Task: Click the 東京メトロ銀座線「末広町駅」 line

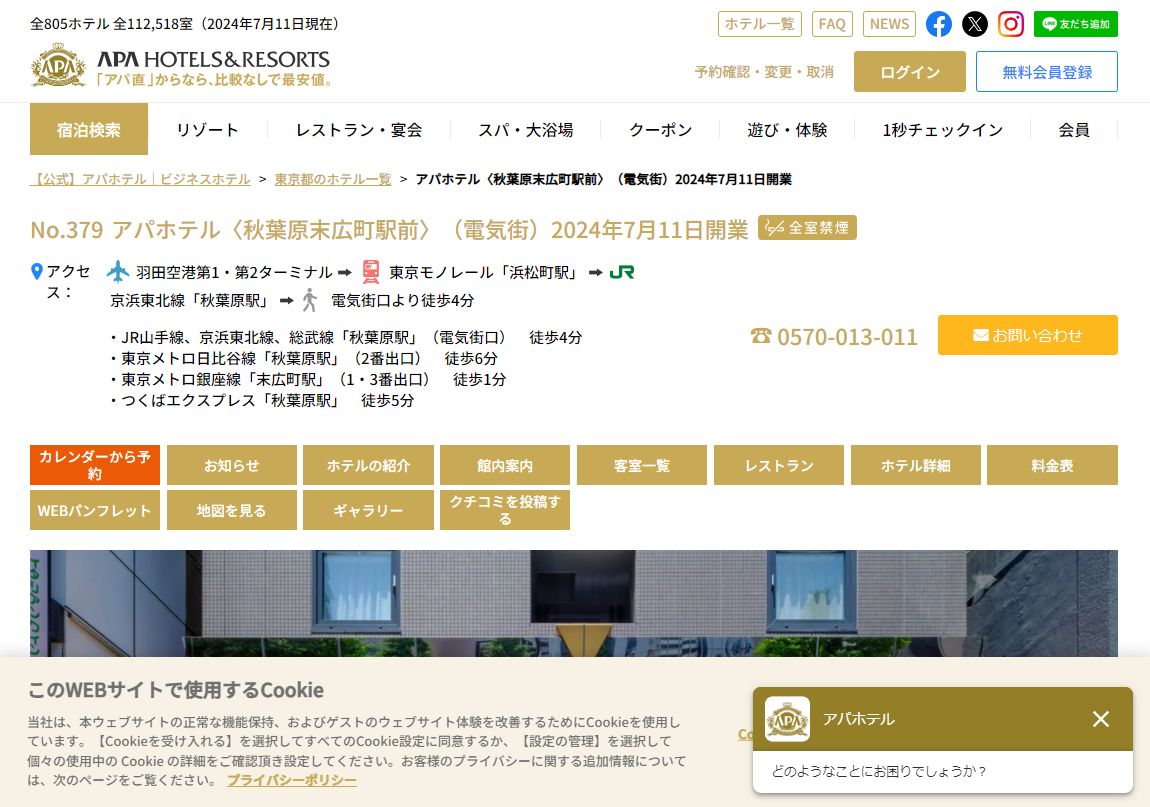Action: pos(307,379)
